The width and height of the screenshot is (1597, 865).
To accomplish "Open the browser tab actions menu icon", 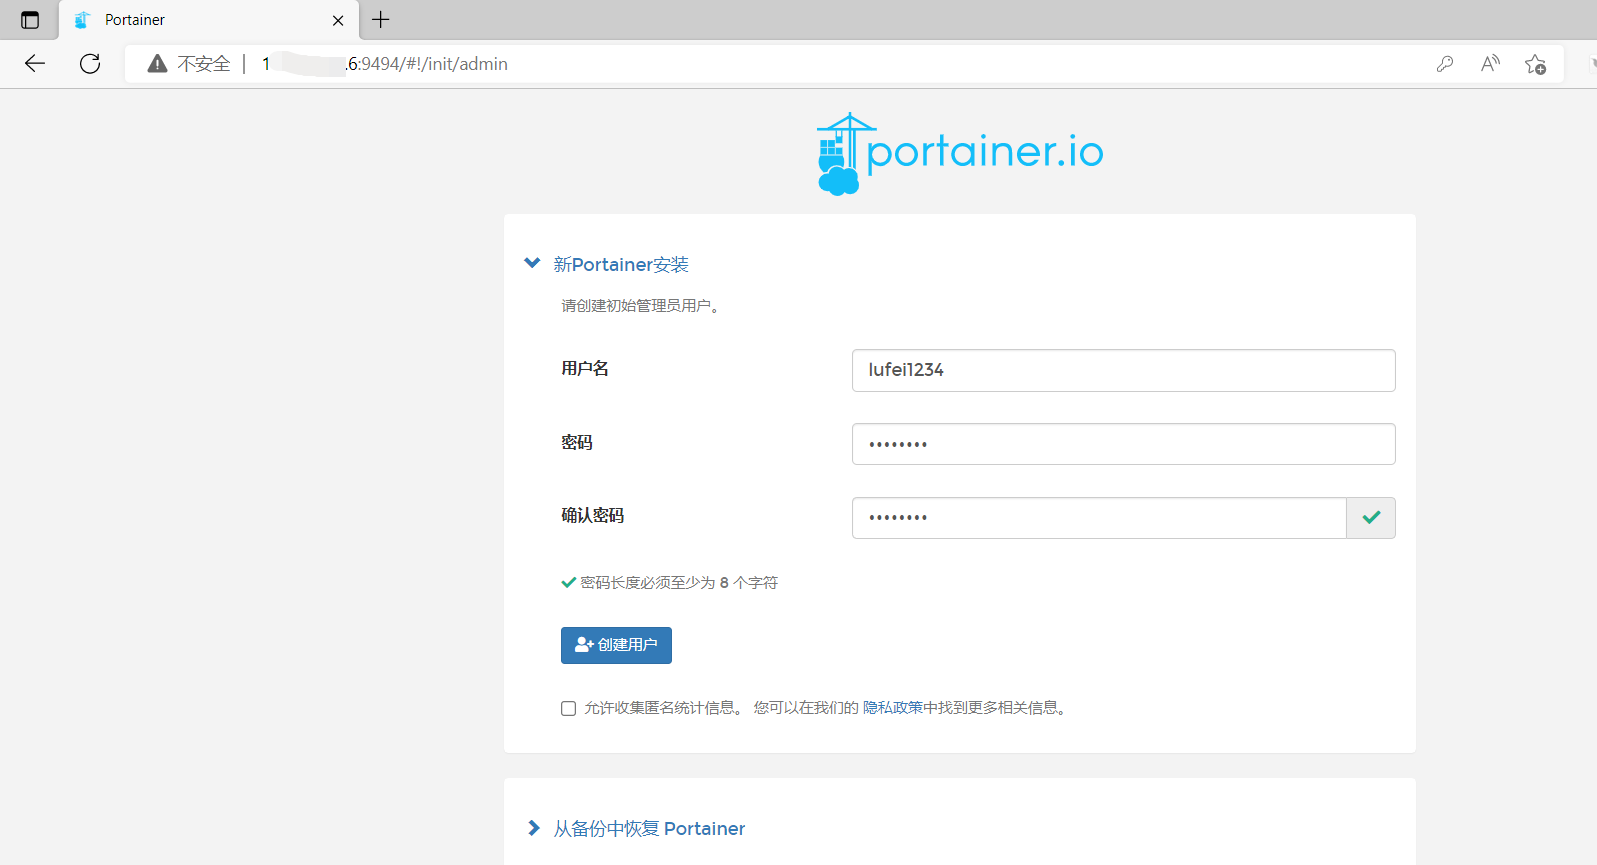I will [x=30, y=20].
